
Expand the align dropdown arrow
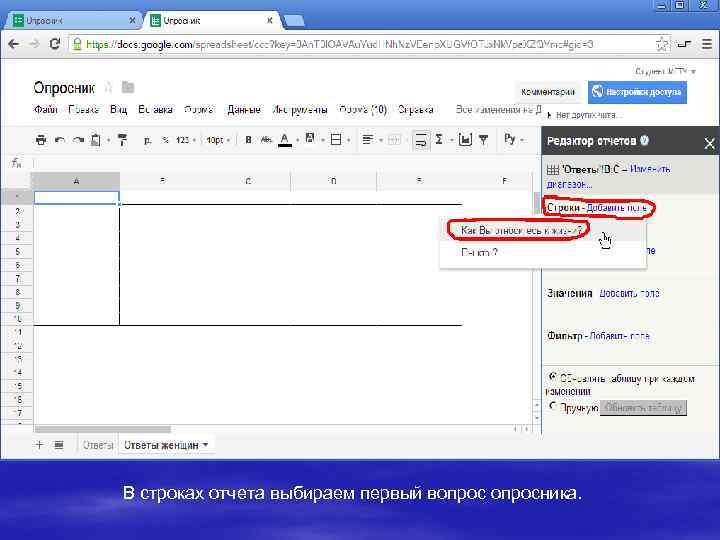(x=380, y=141)
